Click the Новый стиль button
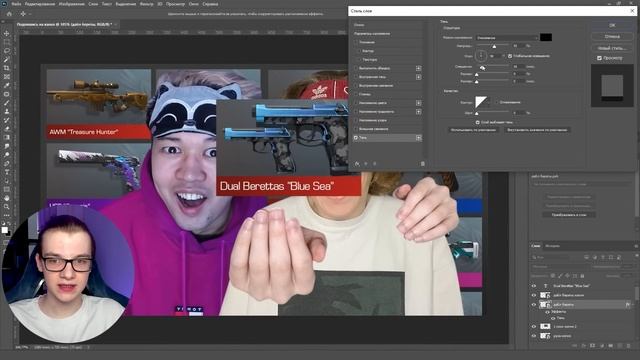This screenshot has height=360, width=640. [612, 48]
